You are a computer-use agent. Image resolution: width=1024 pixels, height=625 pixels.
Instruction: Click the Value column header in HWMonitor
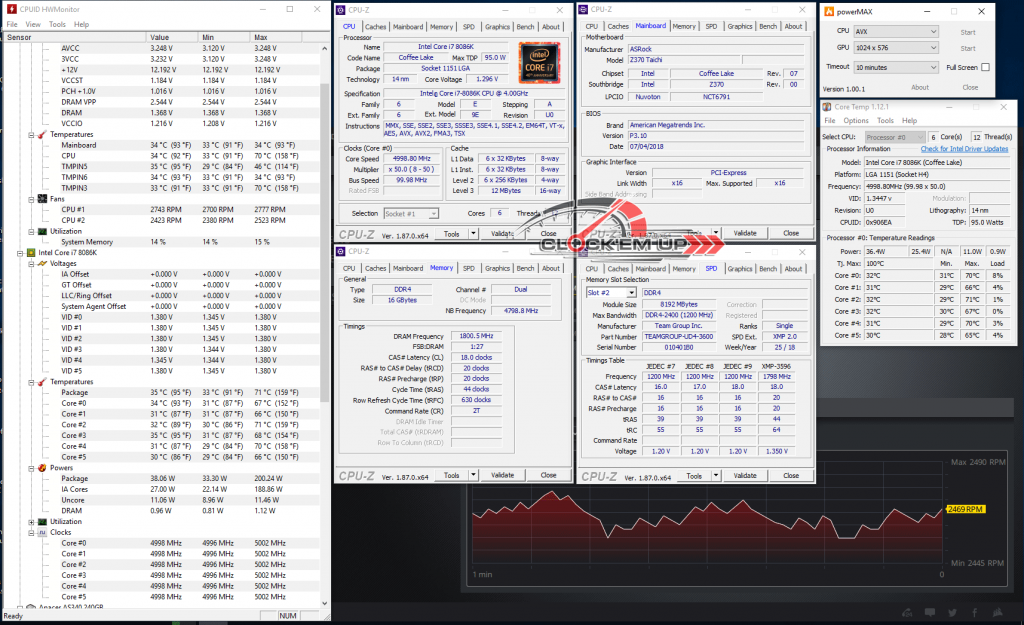coord(172,37)
